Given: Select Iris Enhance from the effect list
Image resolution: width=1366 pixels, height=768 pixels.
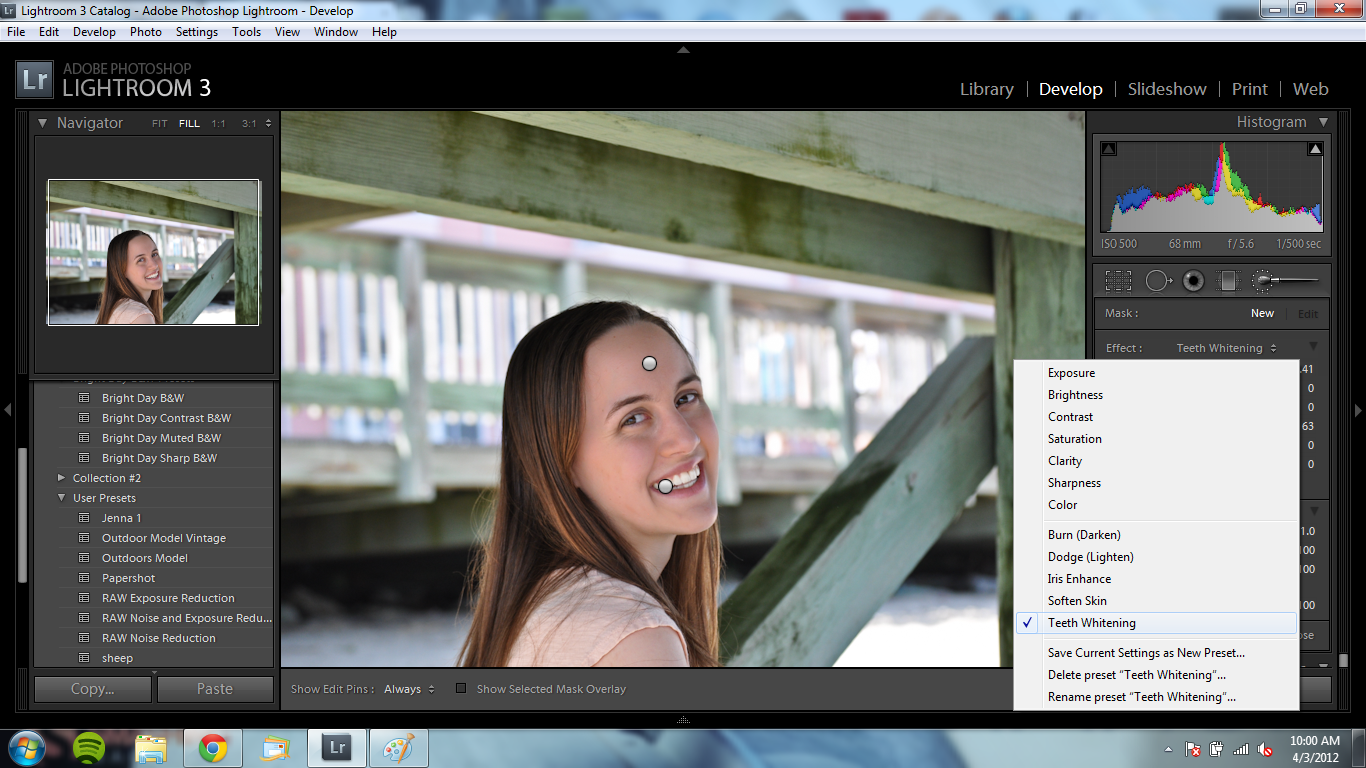Looking at the screenshot, I should coord(1079,579).
